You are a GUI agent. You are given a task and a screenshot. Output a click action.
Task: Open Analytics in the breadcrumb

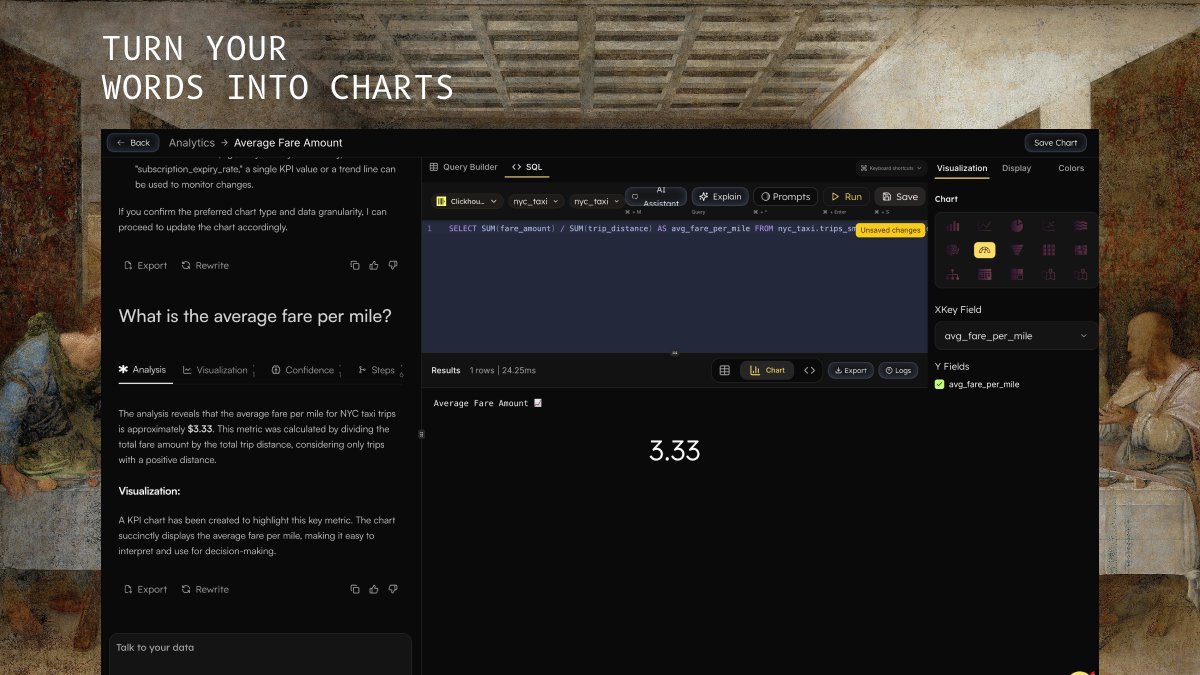tap(192, 143)
